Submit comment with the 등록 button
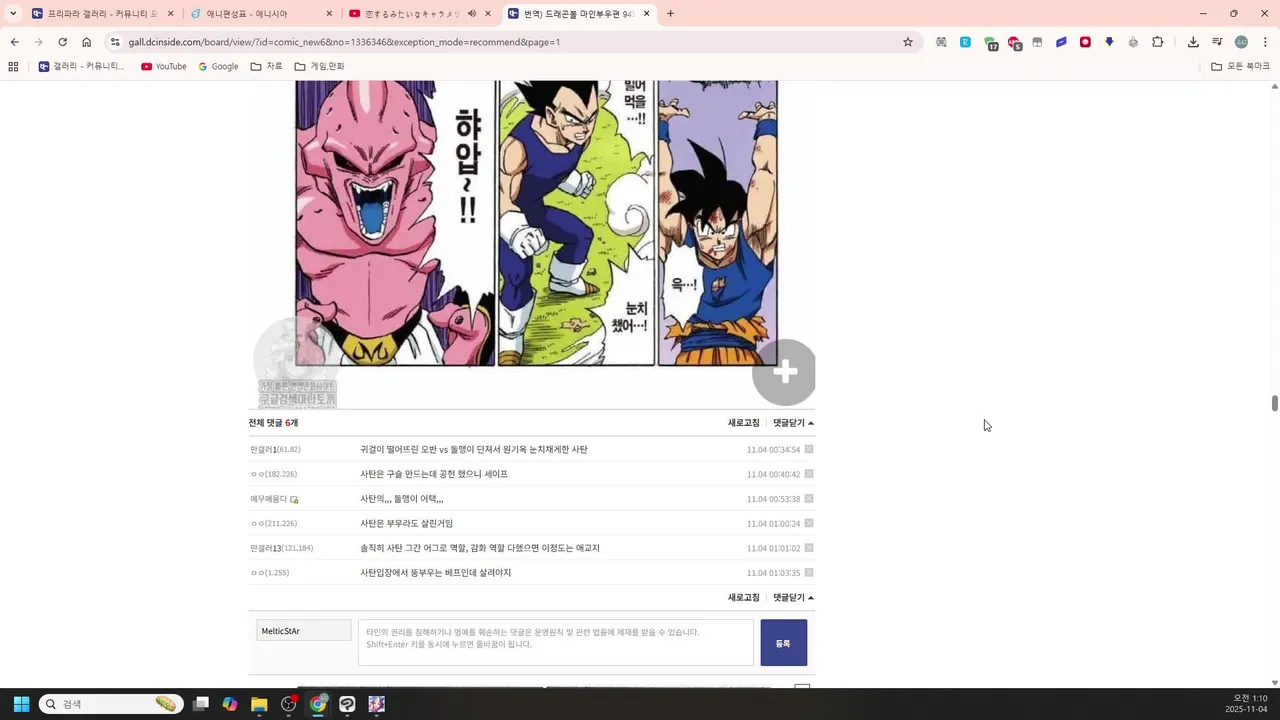Viewport: 1280px width, 720px height. (x=783, y=643)
